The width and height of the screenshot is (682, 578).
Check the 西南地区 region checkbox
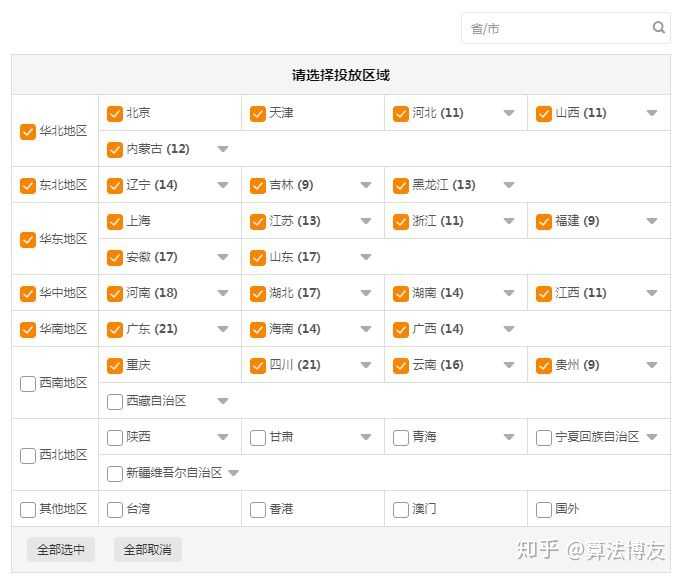point(28,383)
